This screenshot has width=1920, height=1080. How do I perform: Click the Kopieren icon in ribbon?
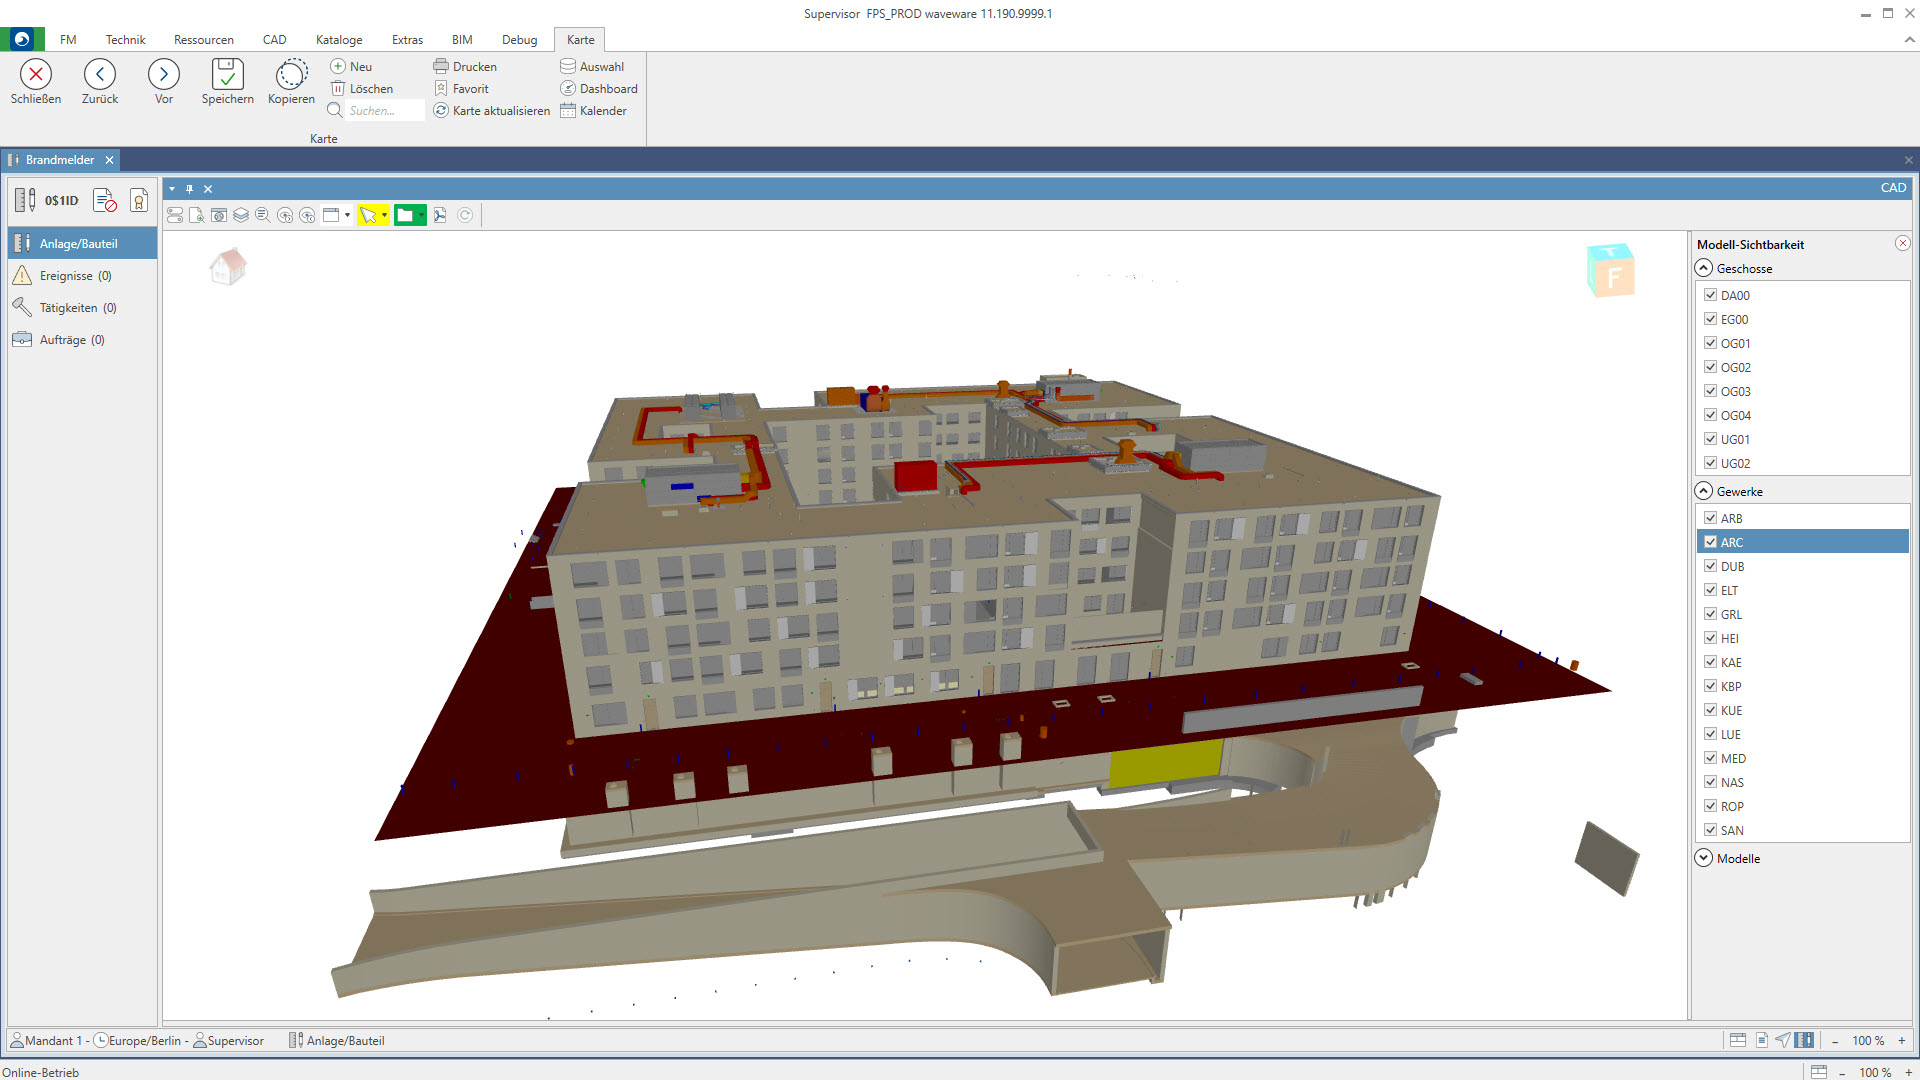coord(291,75)
